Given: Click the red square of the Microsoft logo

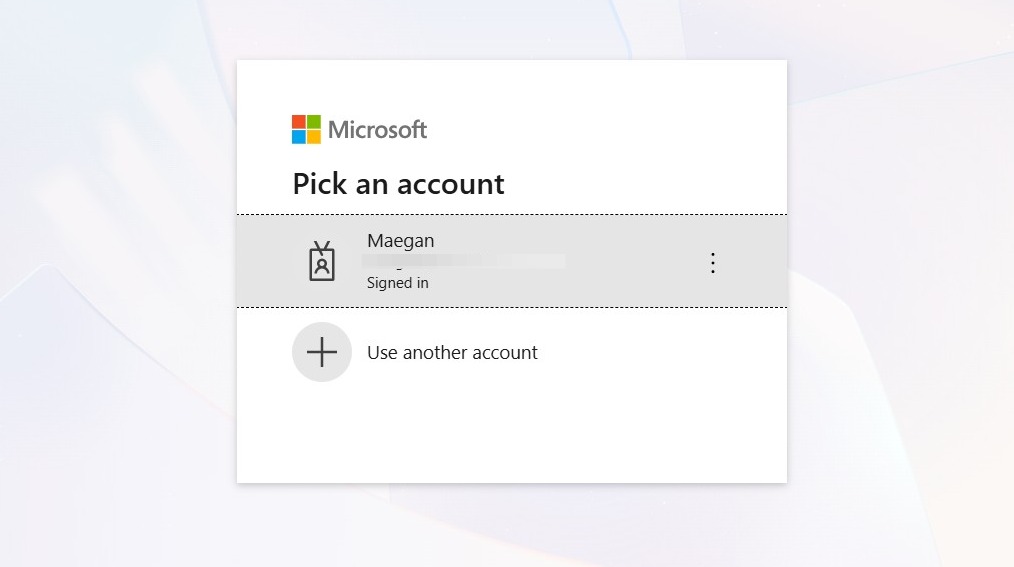Looking at the screenshot, I should [x=298, y=122].
